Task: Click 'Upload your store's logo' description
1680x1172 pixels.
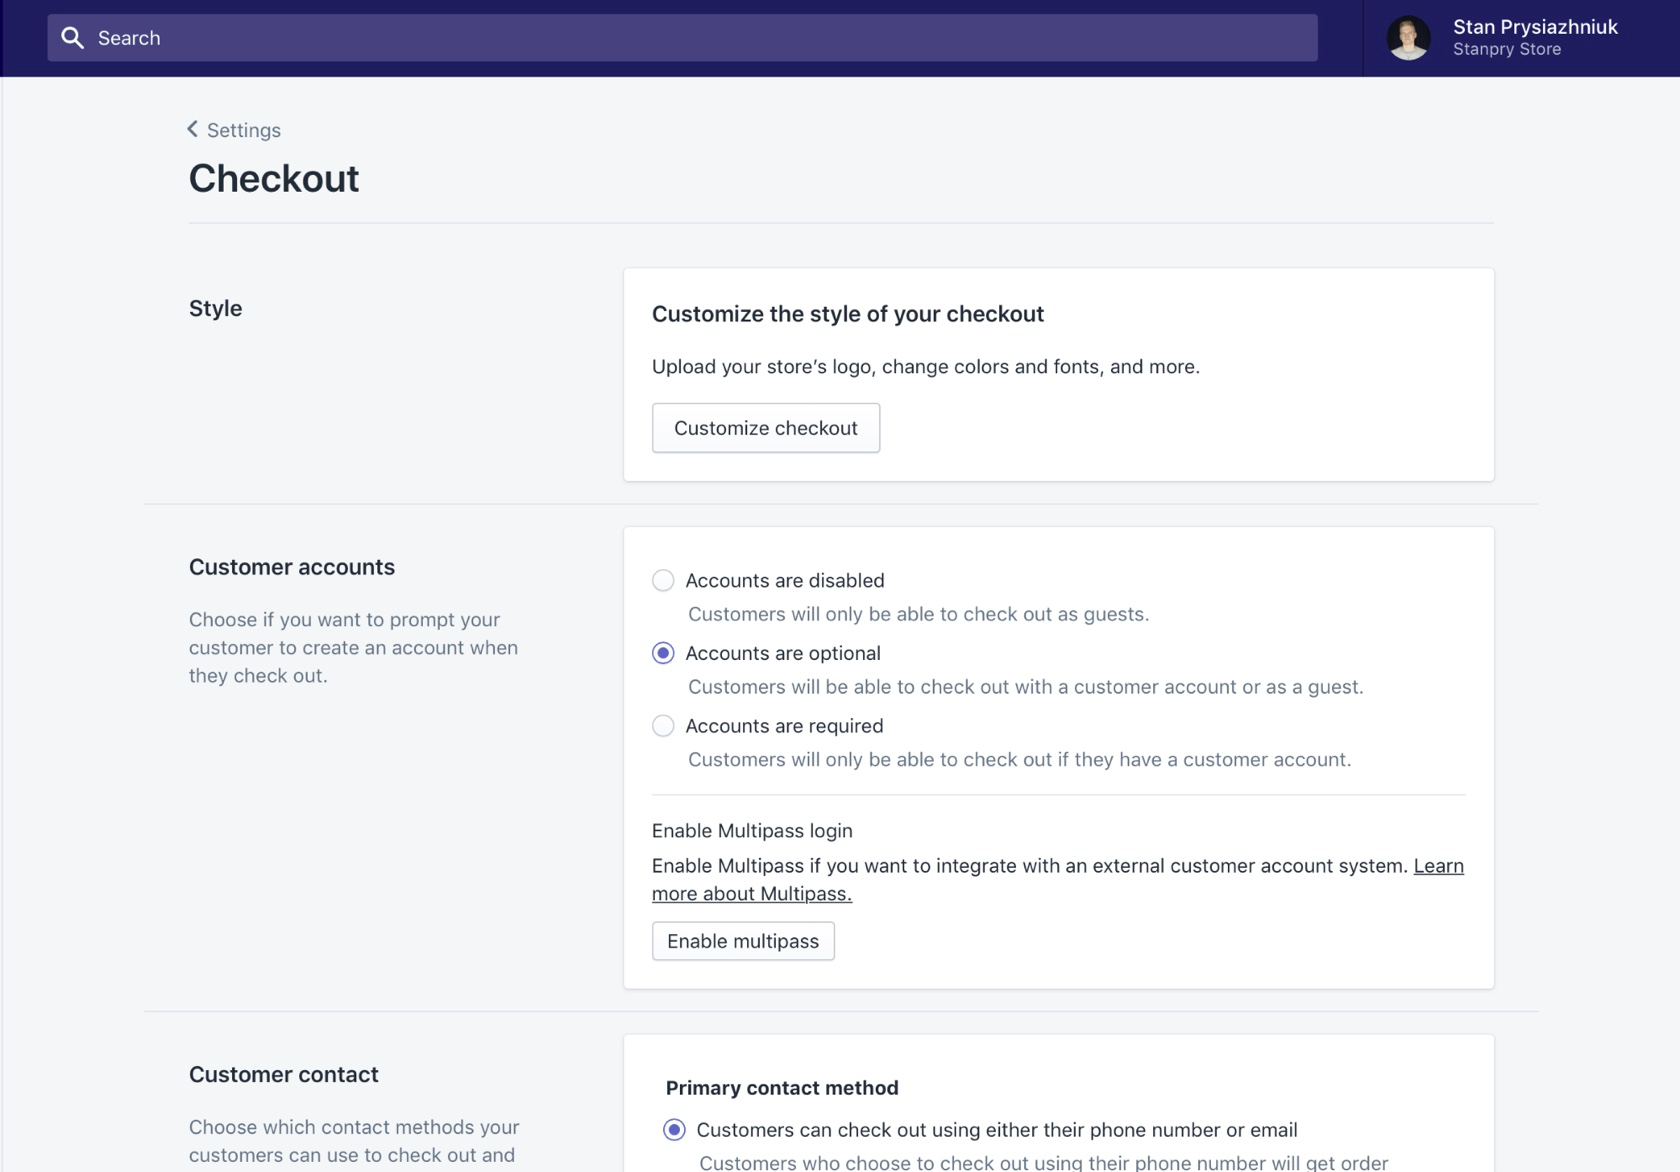Action: 926,367
